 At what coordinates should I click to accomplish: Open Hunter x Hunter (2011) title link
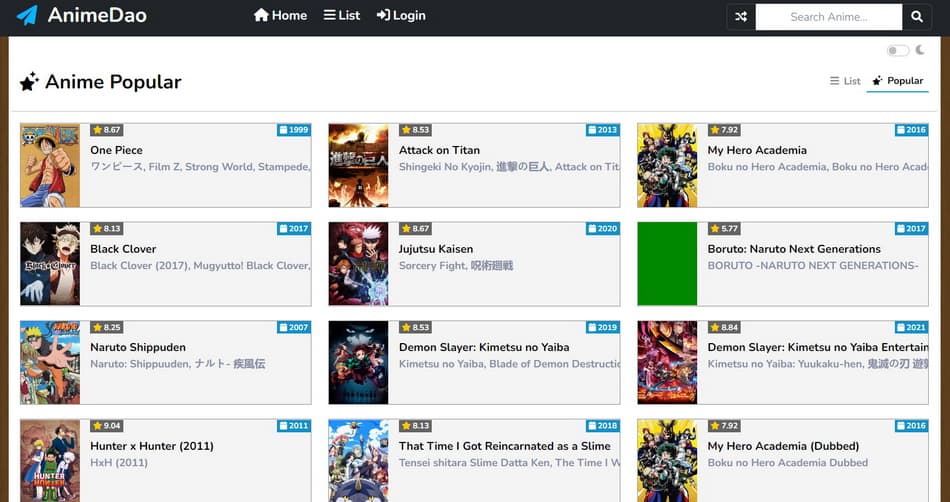152,446
